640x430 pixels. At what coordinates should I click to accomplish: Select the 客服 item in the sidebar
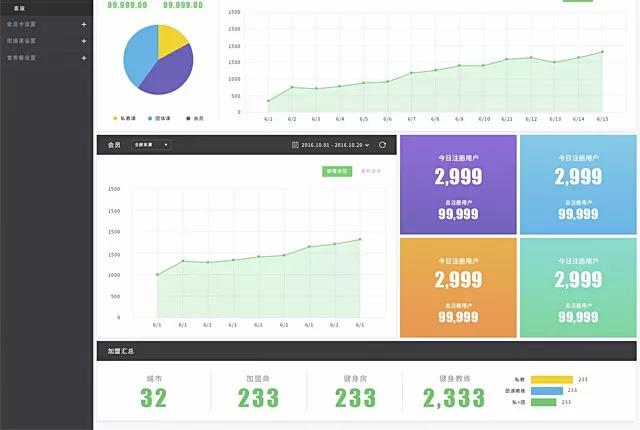[19, 8]
